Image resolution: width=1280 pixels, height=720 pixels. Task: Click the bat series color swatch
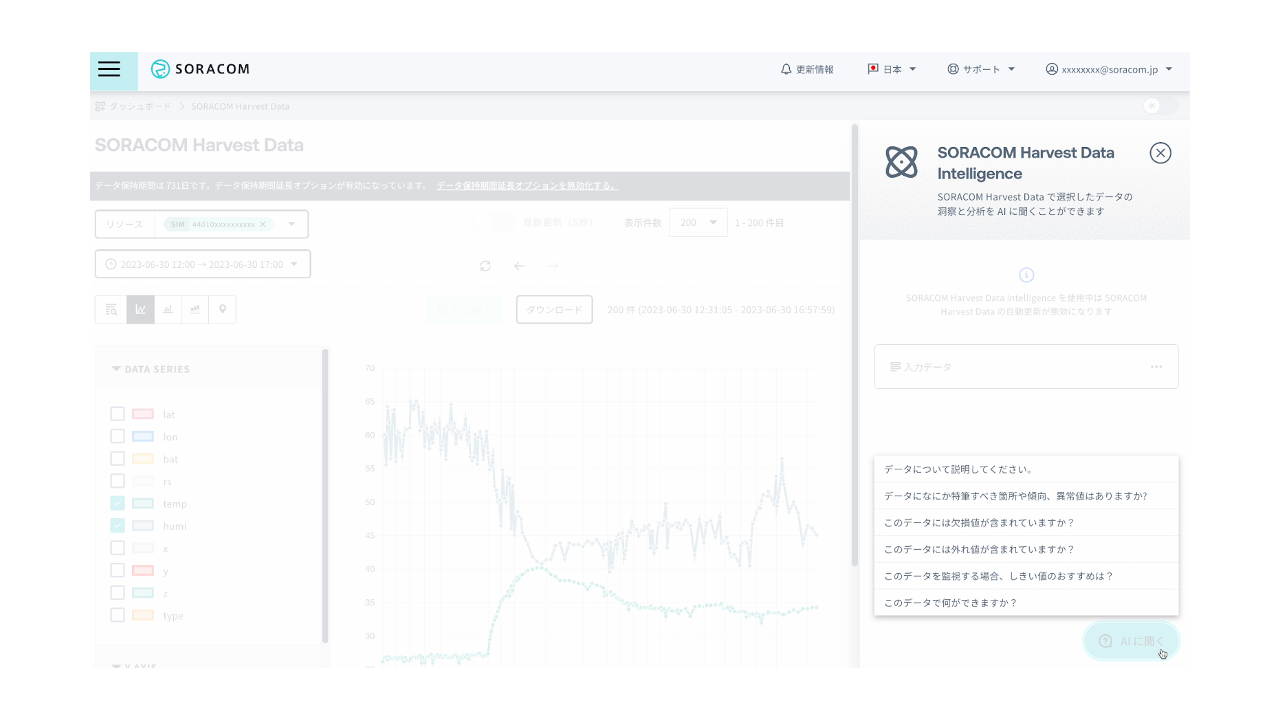143,459
